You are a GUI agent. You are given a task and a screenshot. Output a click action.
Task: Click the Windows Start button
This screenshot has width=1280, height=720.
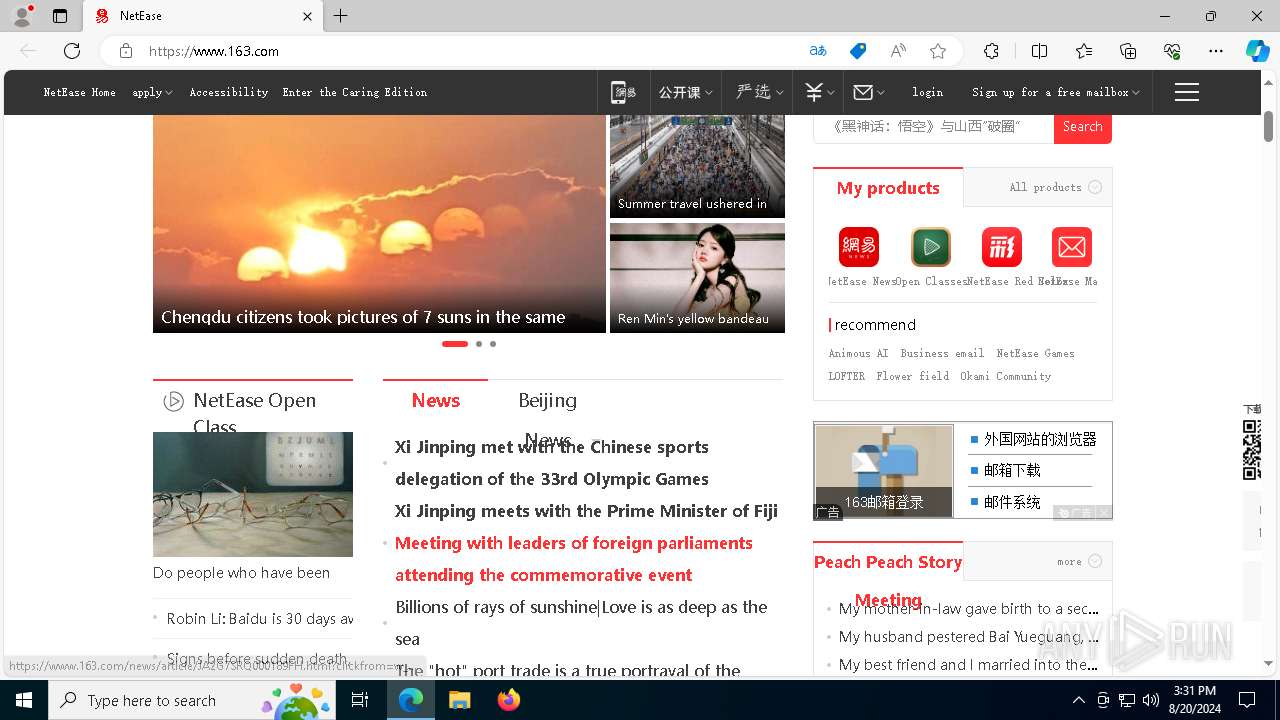tap(24, 700)
